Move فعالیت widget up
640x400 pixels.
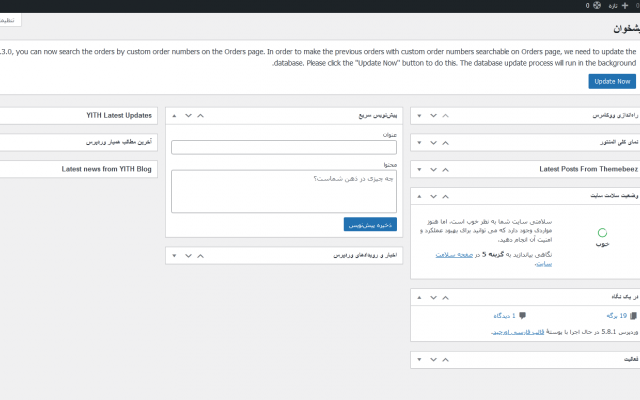pos(445,360)
